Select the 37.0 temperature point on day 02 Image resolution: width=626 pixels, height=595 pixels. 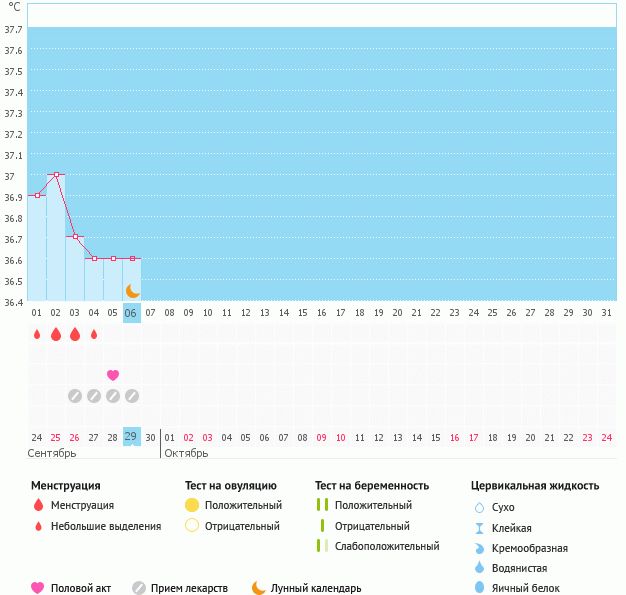click(56, 174)
